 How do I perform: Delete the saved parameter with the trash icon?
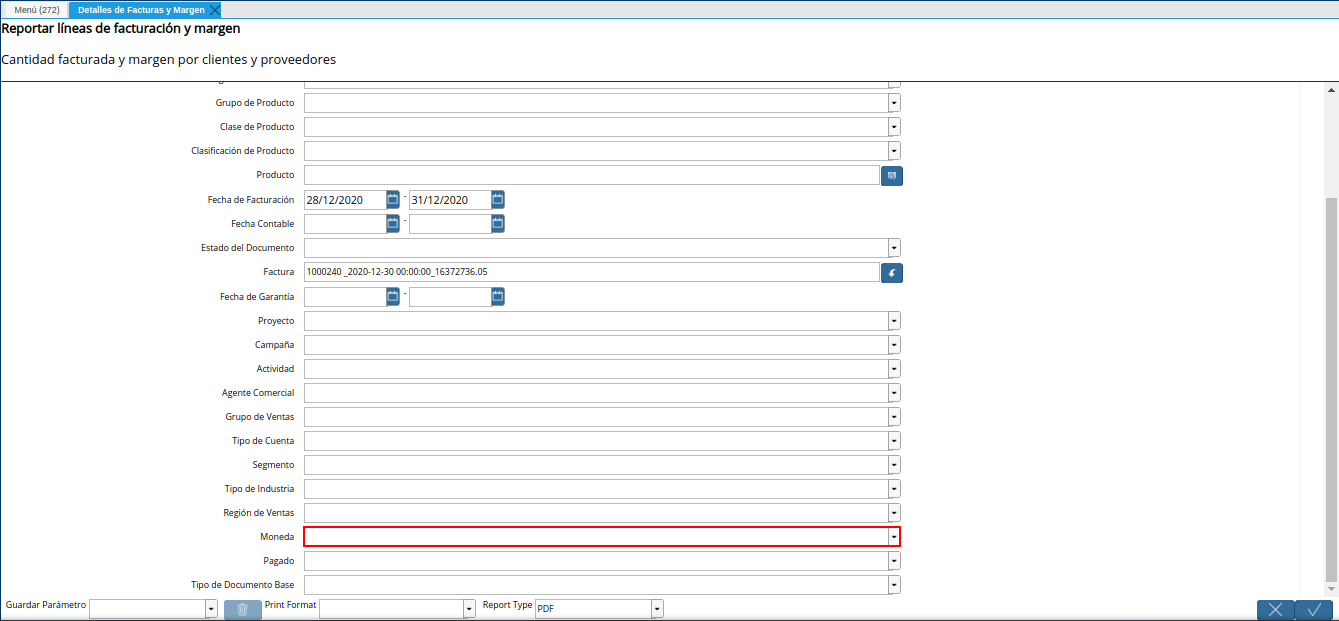coord(243,609)
